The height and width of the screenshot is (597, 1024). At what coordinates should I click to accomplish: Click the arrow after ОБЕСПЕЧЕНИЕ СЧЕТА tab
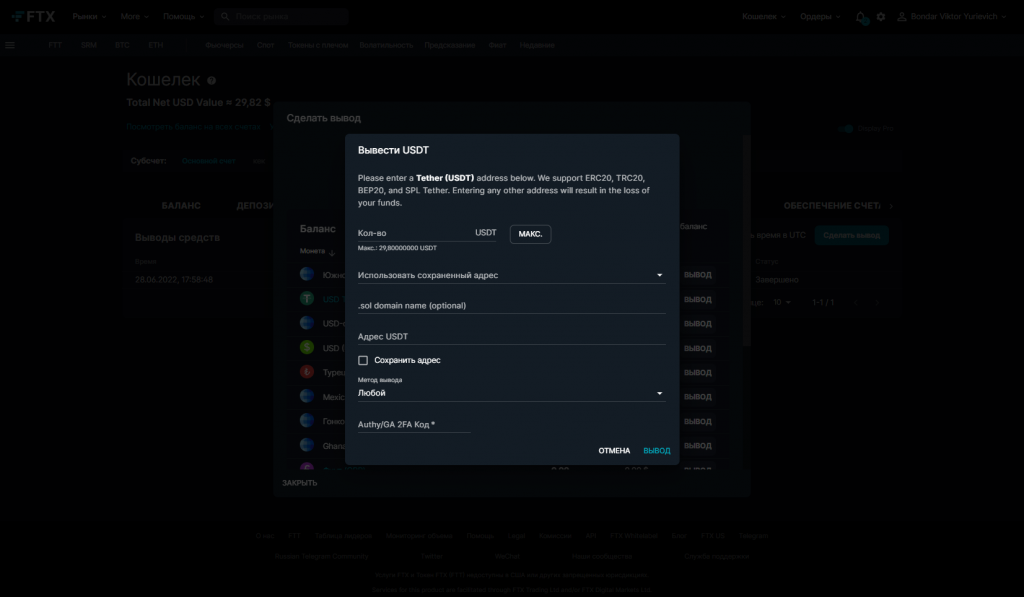tap(891, 206)
